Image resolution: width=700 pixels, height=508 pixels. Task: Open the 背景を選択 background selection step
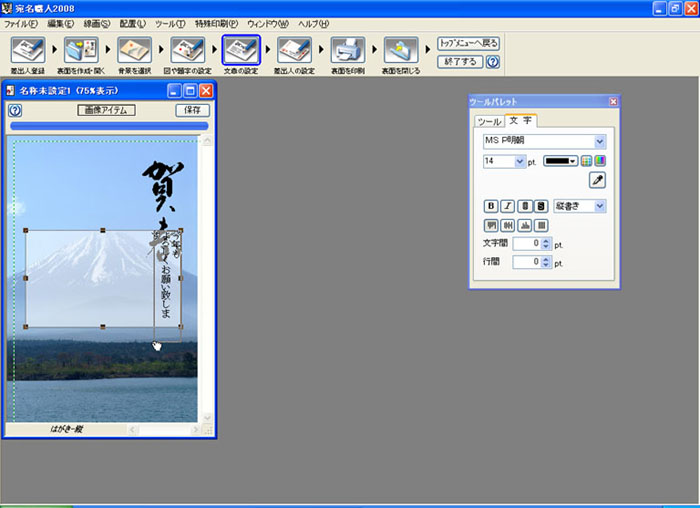134,50
